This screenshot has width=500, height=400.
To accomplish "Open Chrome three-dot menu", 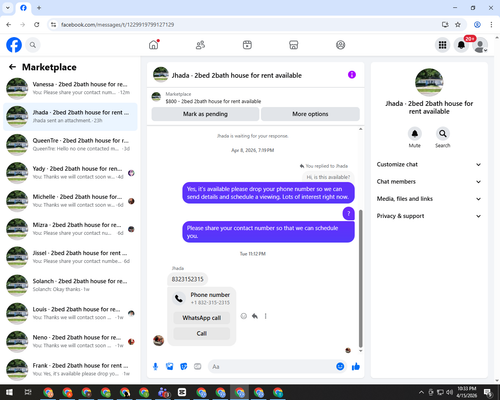I will tap(491, 25).
